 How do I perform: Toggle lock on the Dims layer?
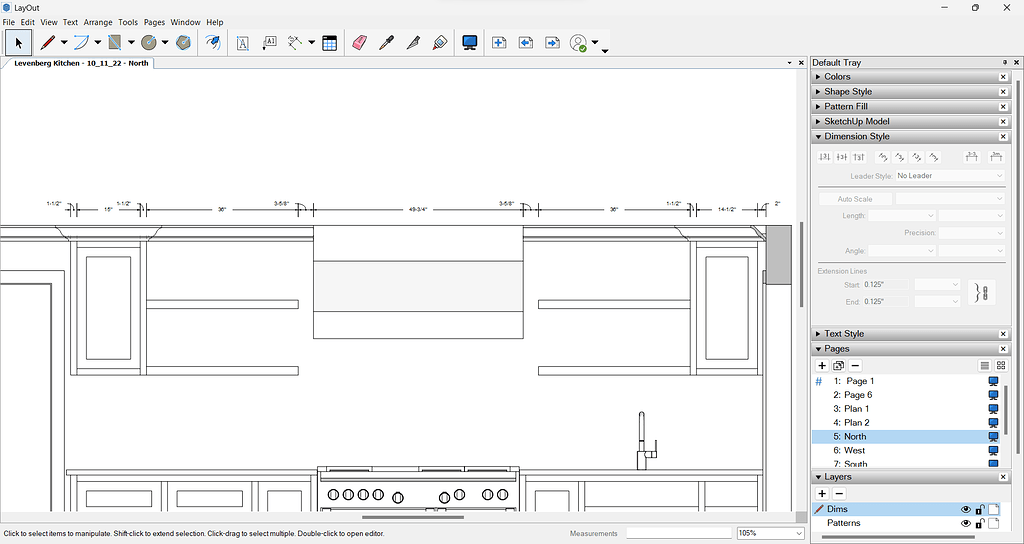tap(980, 509)
